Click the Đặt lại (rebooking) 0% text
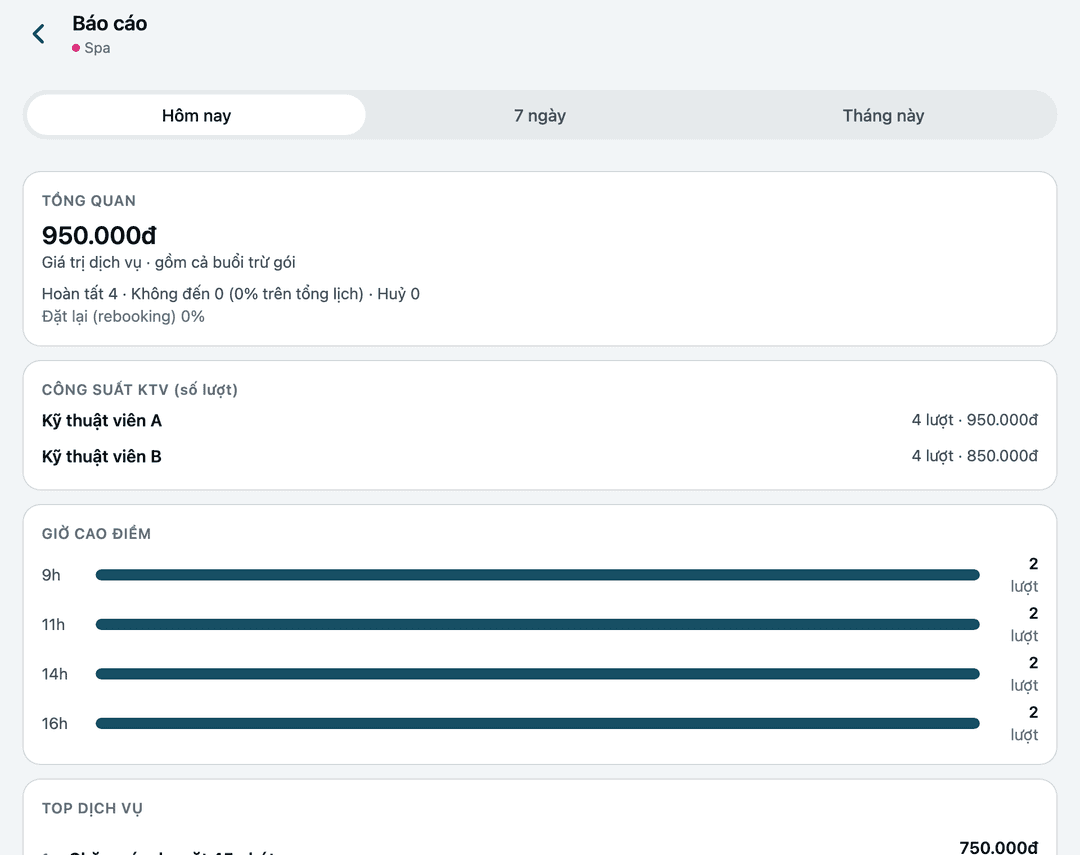The image size is (1080, 855). pyautogui.click(x=123, y=316)
